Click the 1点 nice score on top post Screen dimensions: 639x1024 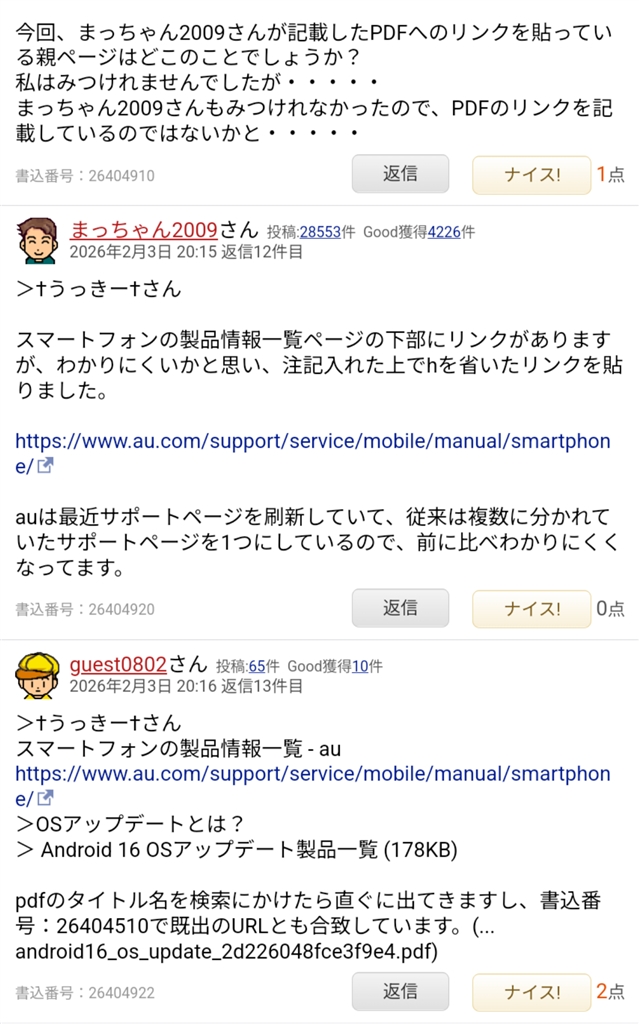[x=610, y=174]
